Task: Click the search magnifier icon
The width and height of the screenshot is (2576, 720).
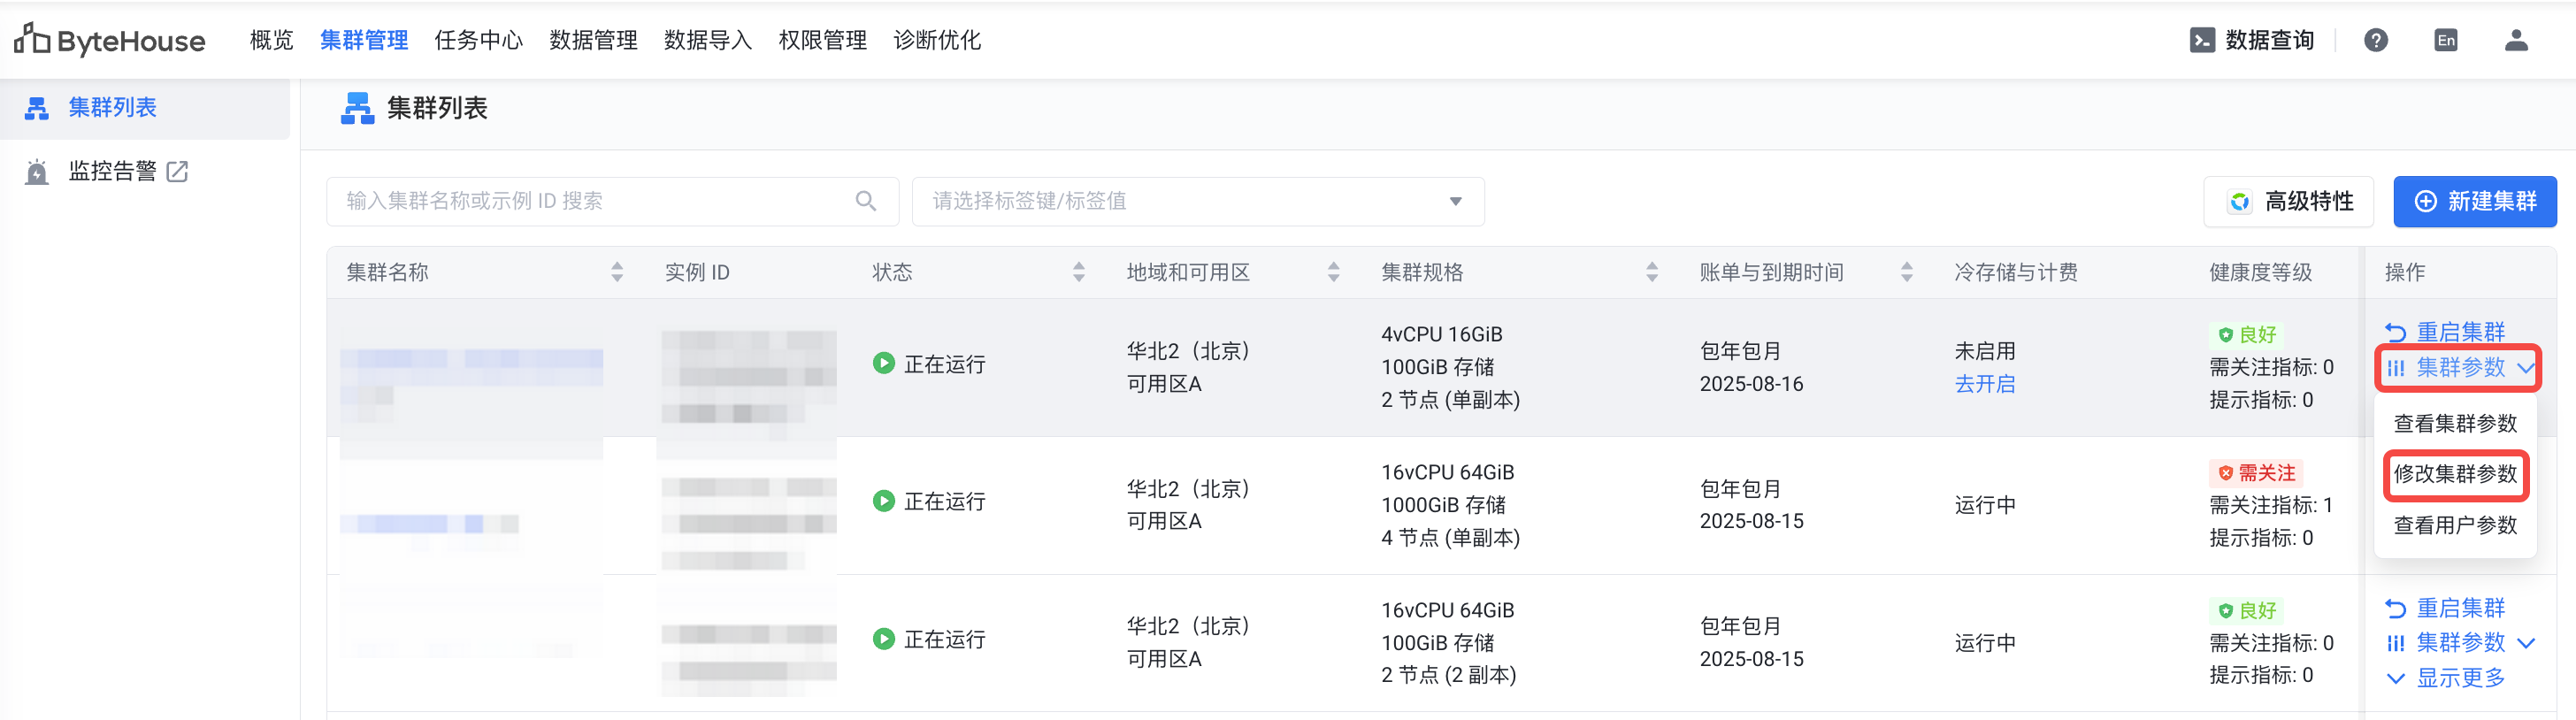Action: pyautogui.click(x=866, y=201)
